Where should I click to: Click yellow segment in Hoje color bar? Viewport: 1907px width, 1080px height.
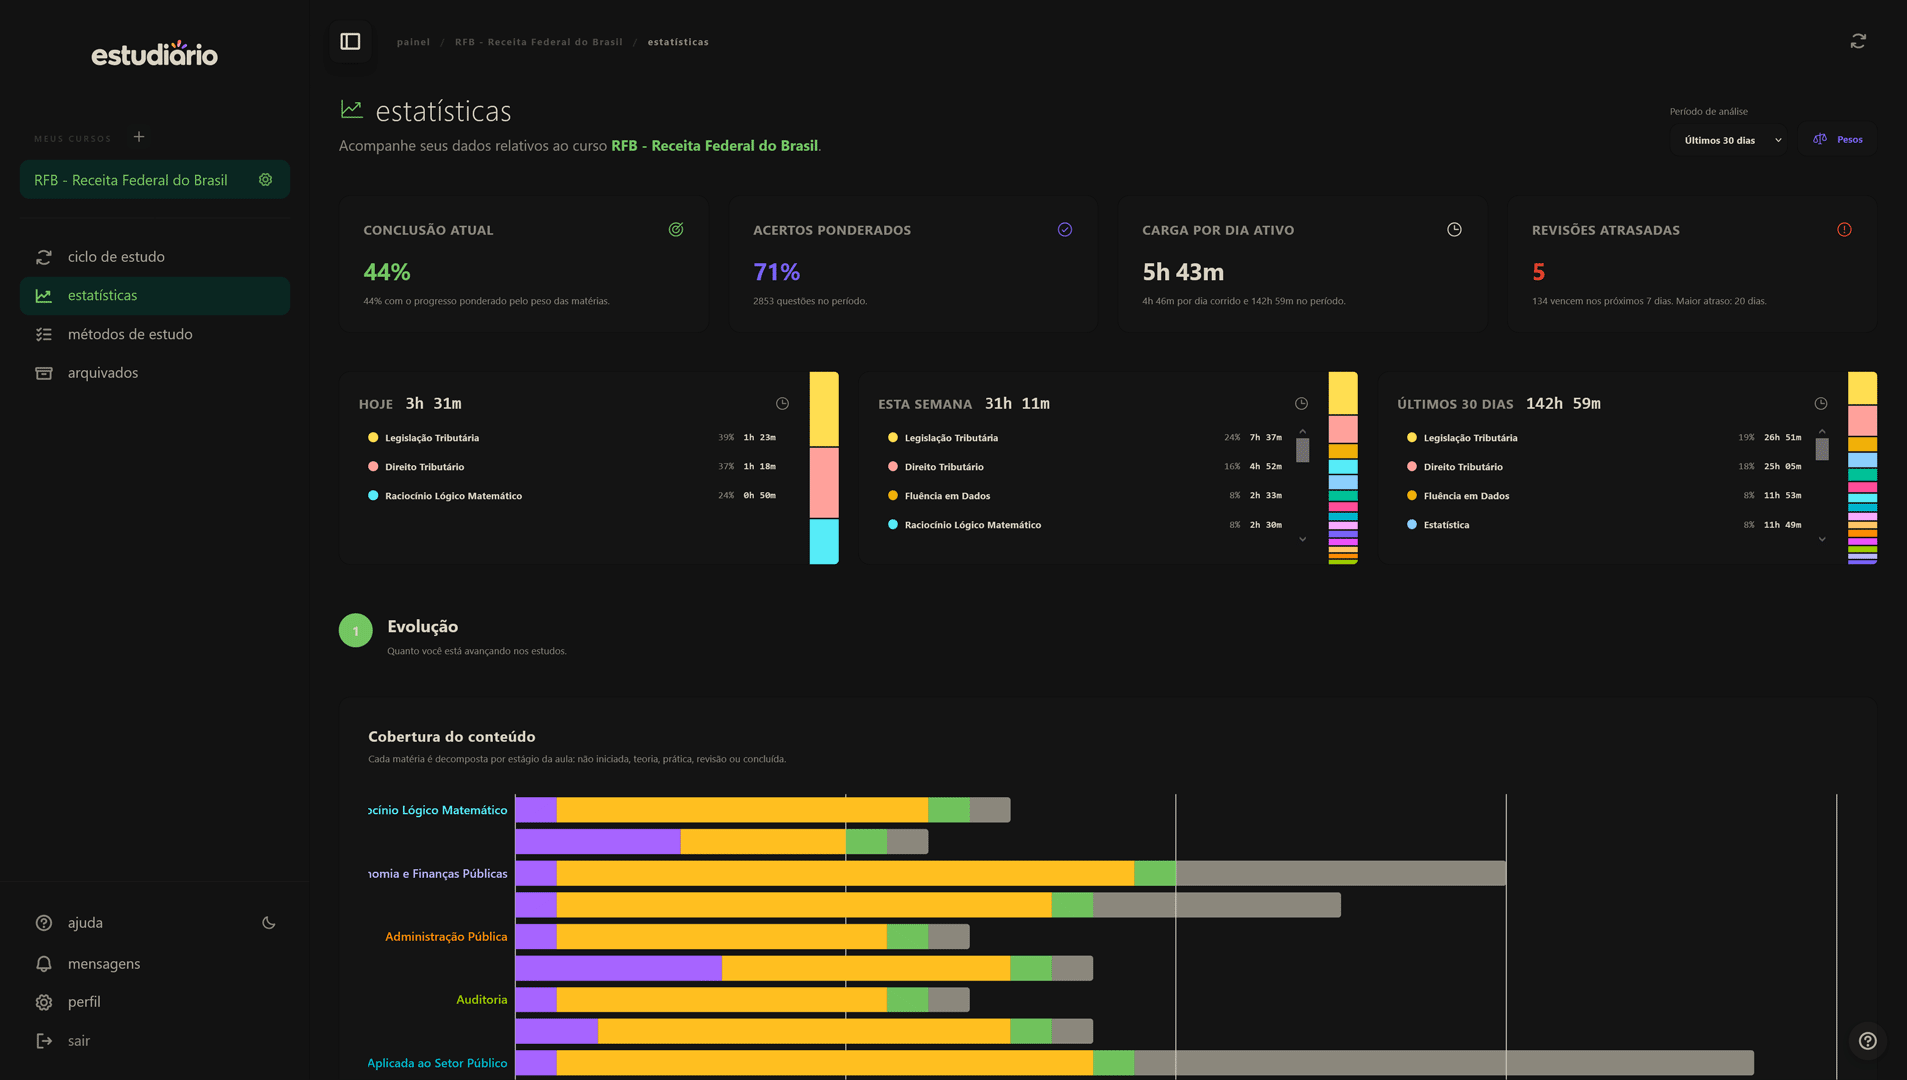coord(824,409)
